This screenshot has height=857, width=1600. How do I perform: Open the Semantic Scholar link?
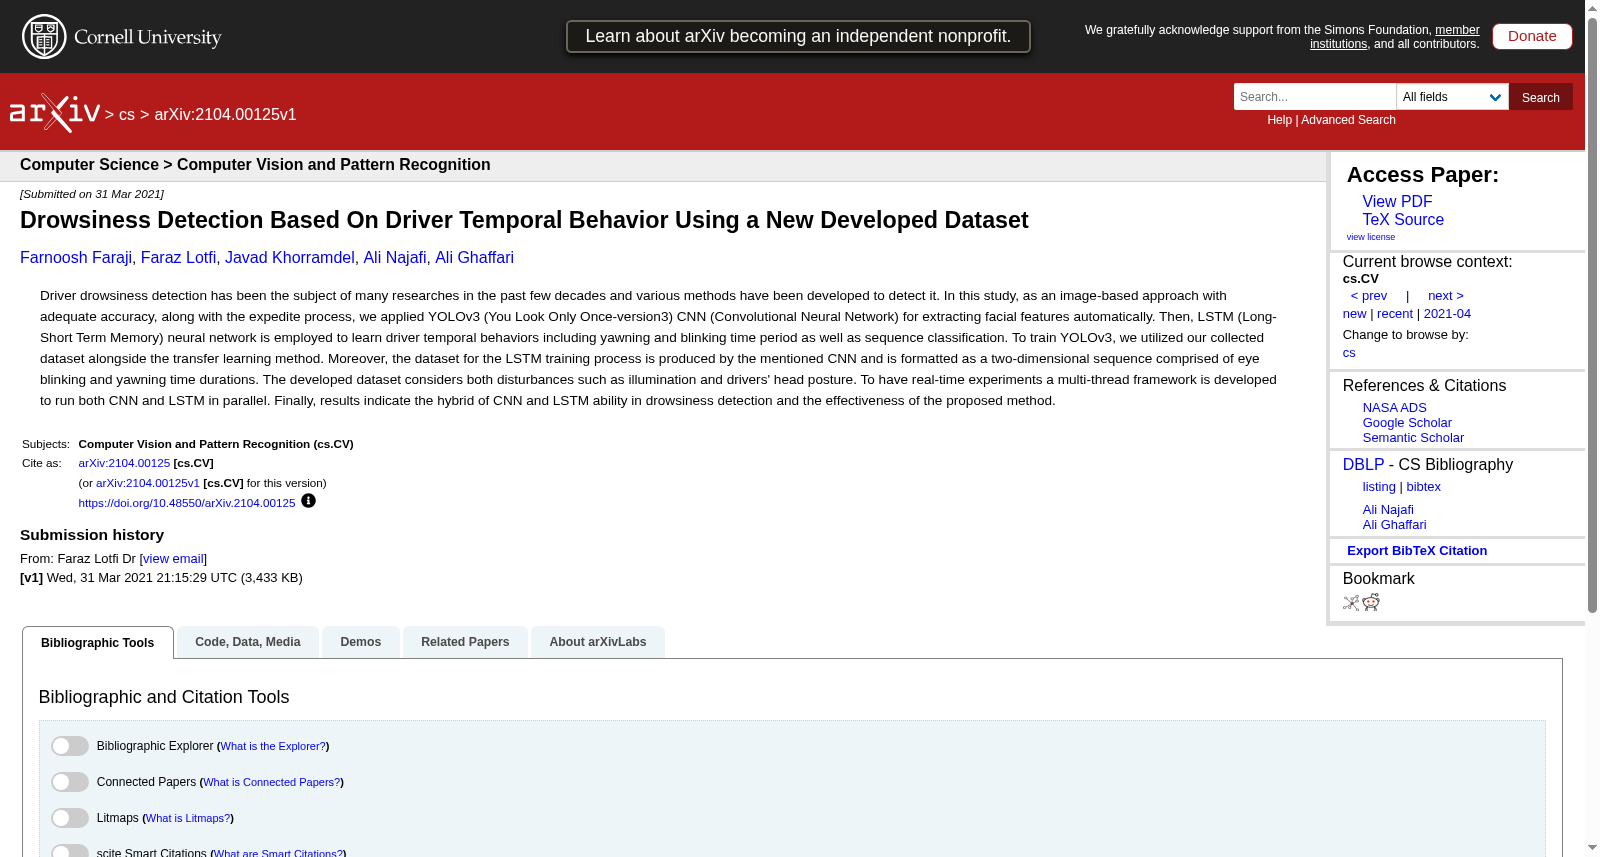[1413, 438]
